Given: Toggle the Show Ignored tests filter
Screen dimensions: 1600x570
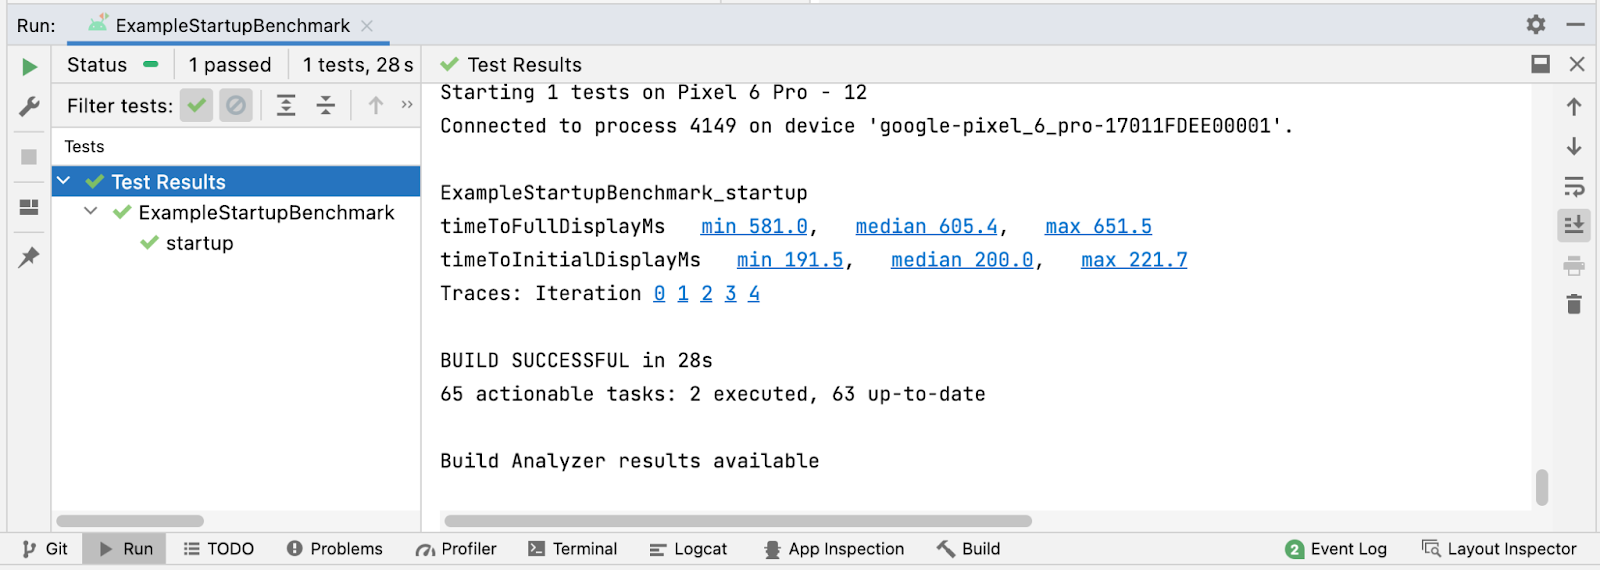Looking at the screenshot, I should click(236, 105).
